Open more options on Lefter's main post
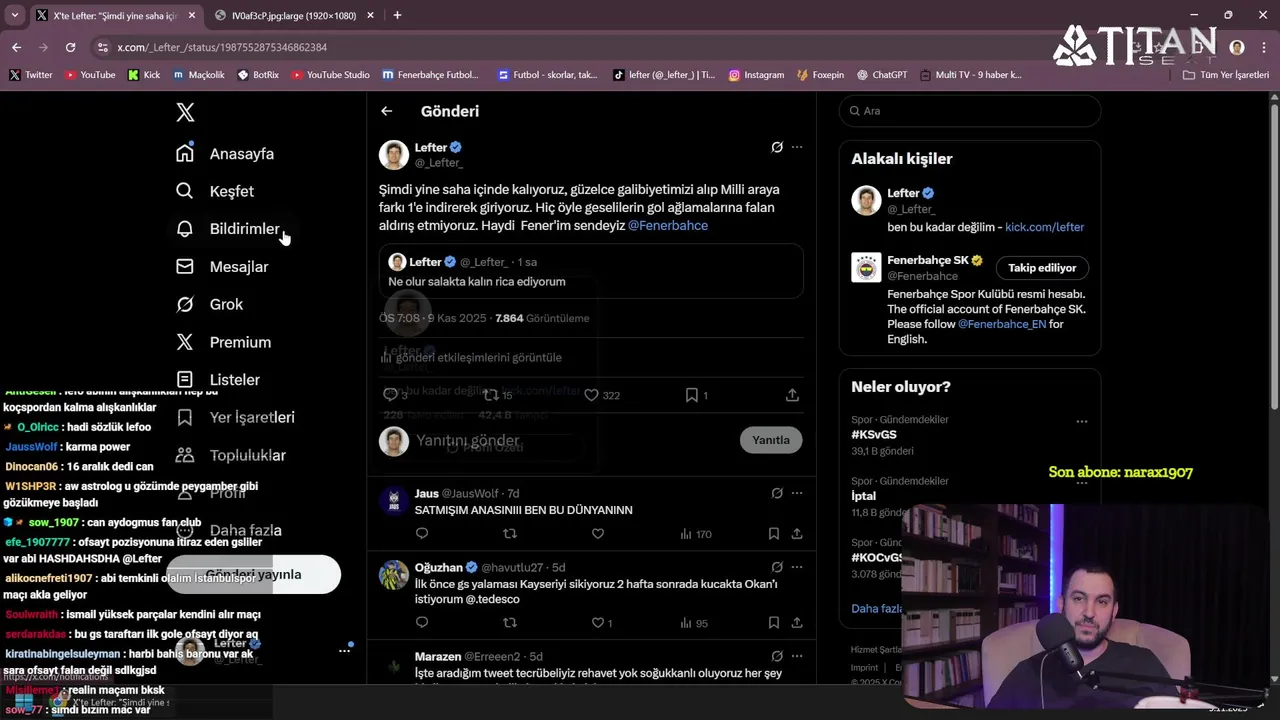Screen dimensions: 1280x720 click(x=797, y=147)
